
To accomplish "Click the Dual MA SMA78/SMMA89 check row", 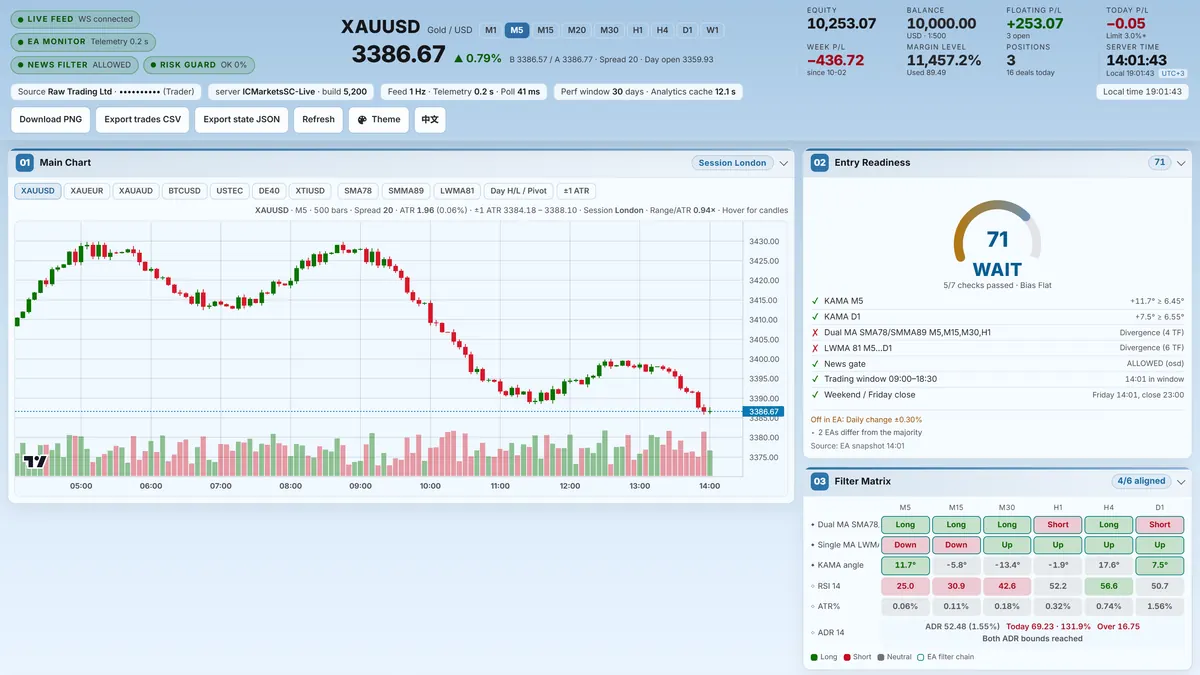I will tap(997, 332).
